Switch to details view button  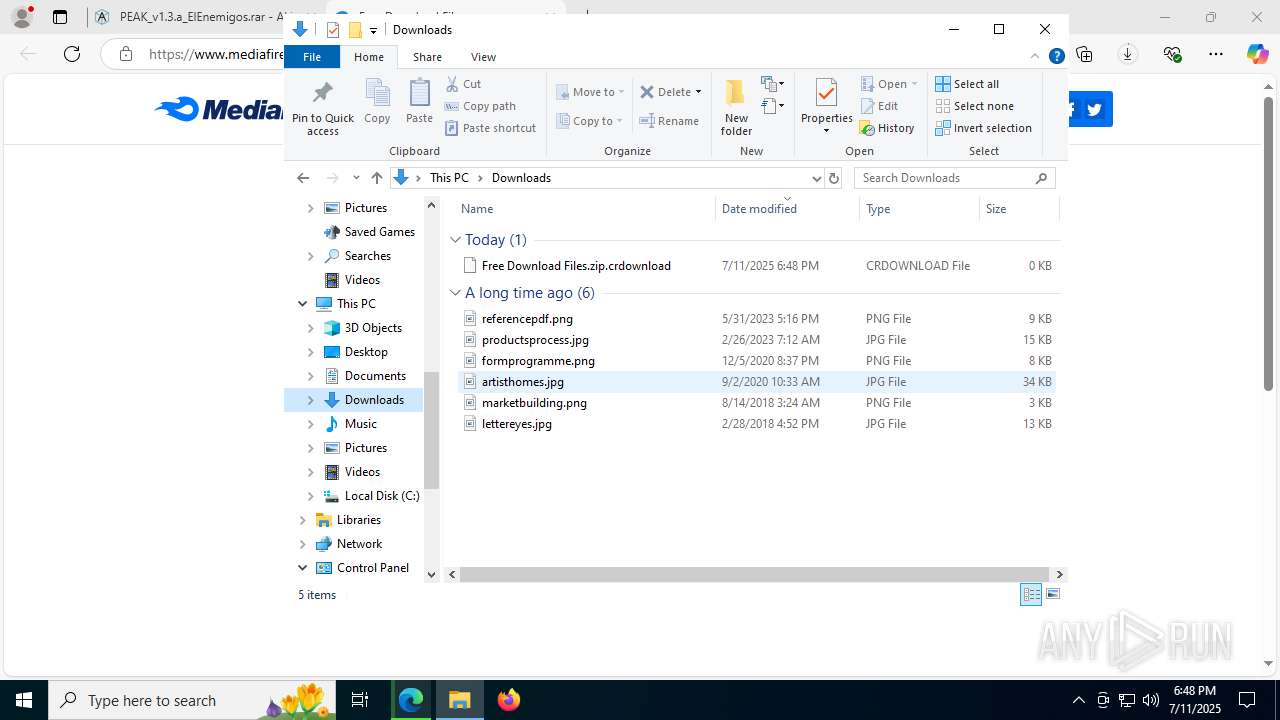point(1031,595)
